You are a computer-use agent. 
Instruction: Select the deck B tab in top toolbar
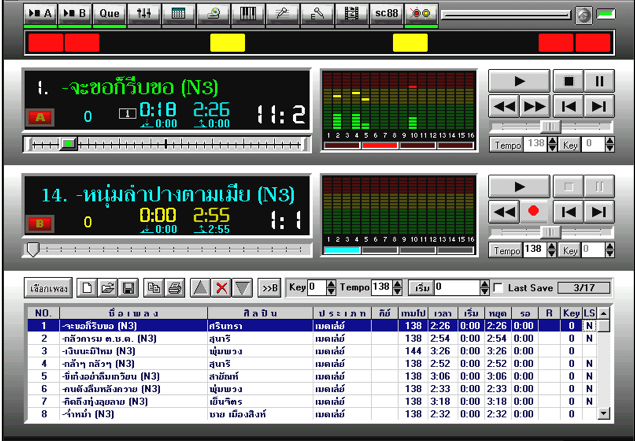(75, 14)
